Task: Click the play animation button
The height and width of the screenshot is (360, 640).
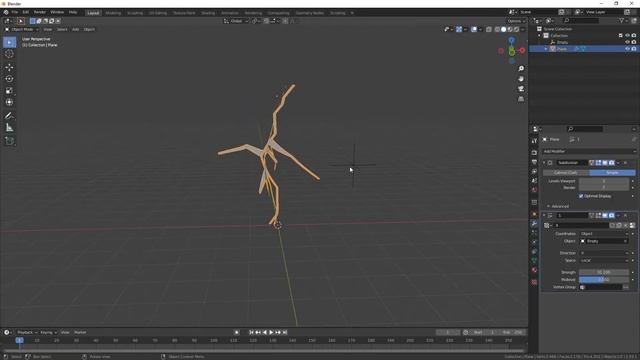Action: coord(271,333)
